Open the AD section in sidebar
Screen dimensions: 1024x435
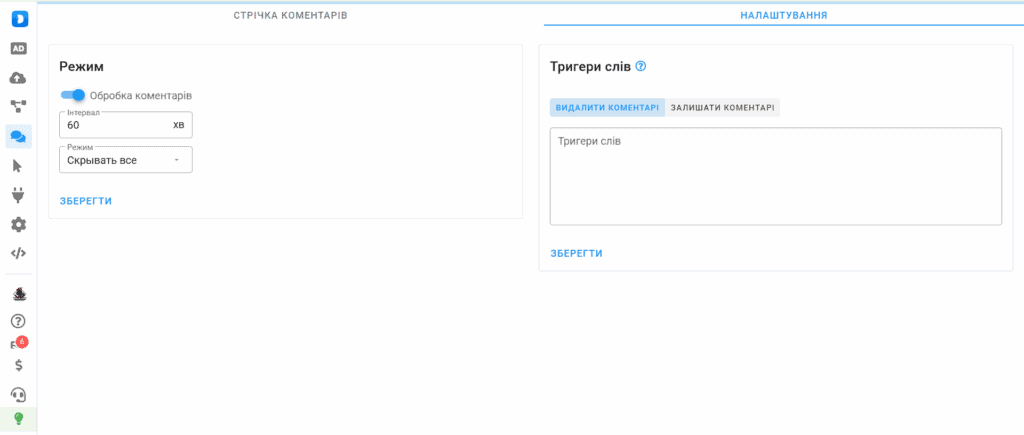click(x=19, y=48)
